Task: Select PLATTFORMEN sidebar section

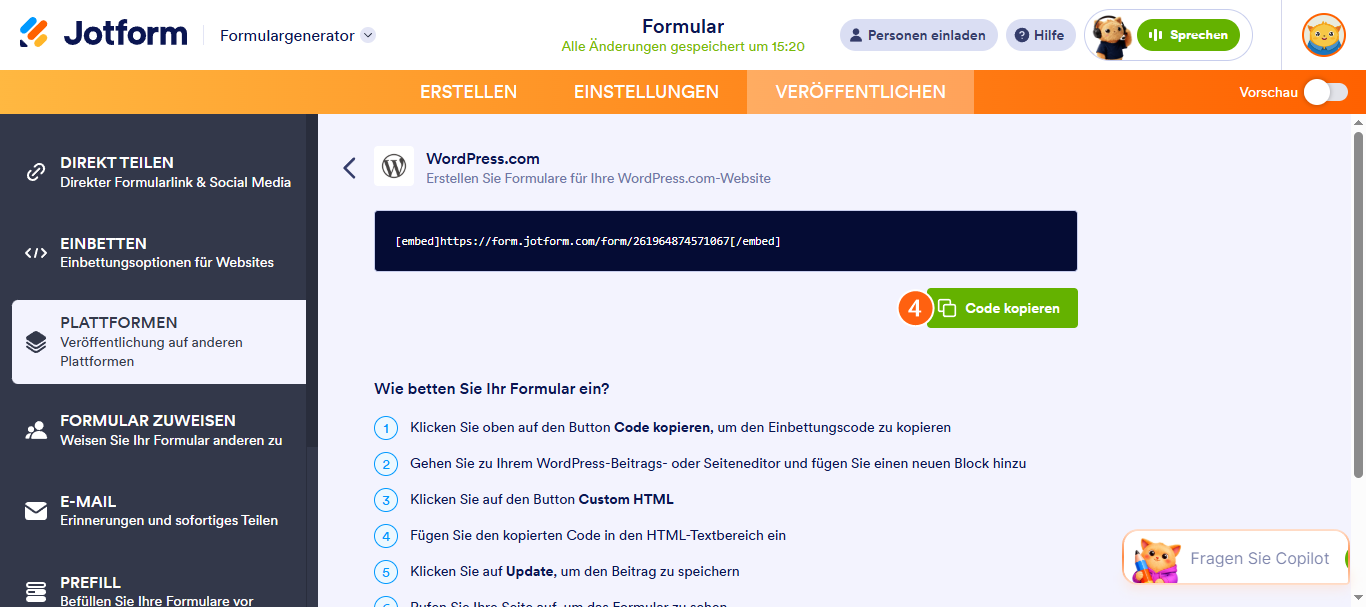Action: pos(159,342)
